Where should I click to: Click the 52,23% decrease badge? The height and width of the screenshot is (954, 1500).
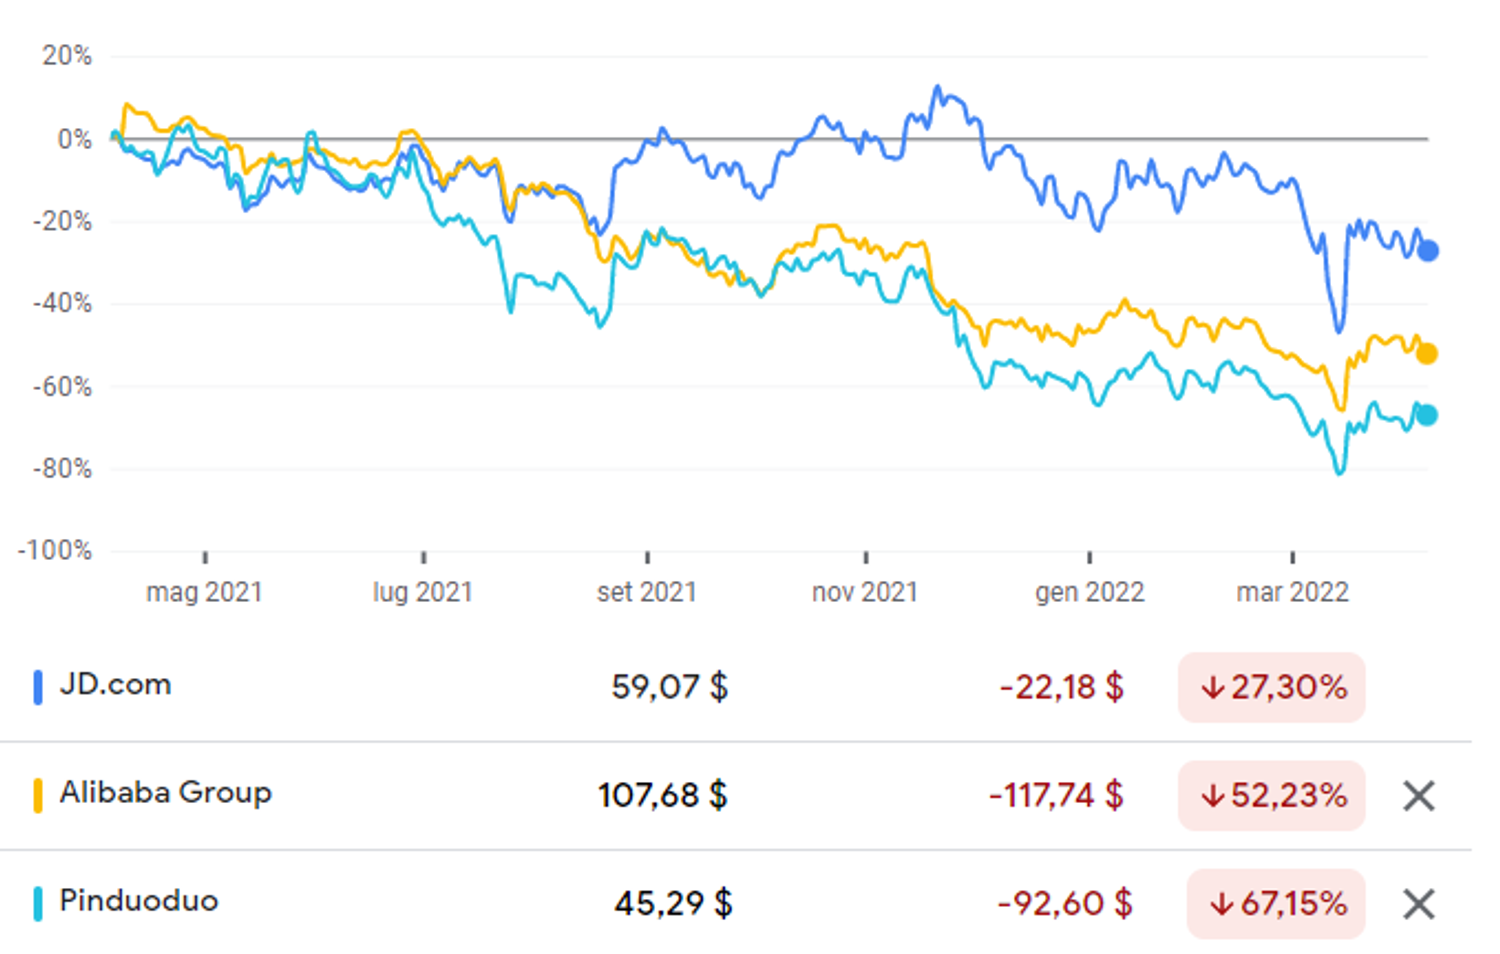1272,795
